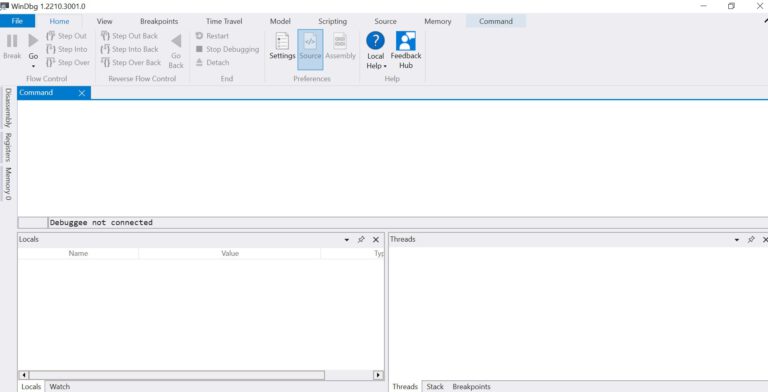Minimize the WinDbg window

(x=704, y=6)
